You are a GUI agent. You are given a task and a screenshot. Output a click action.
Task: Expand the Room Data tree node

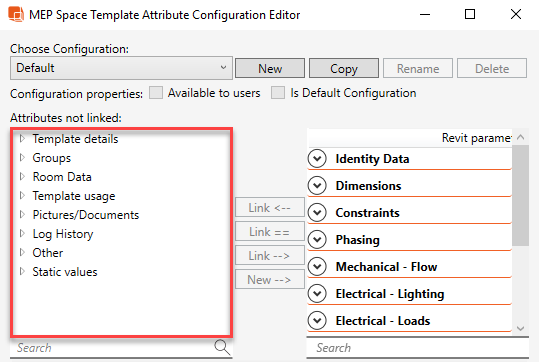click(22, 177)
